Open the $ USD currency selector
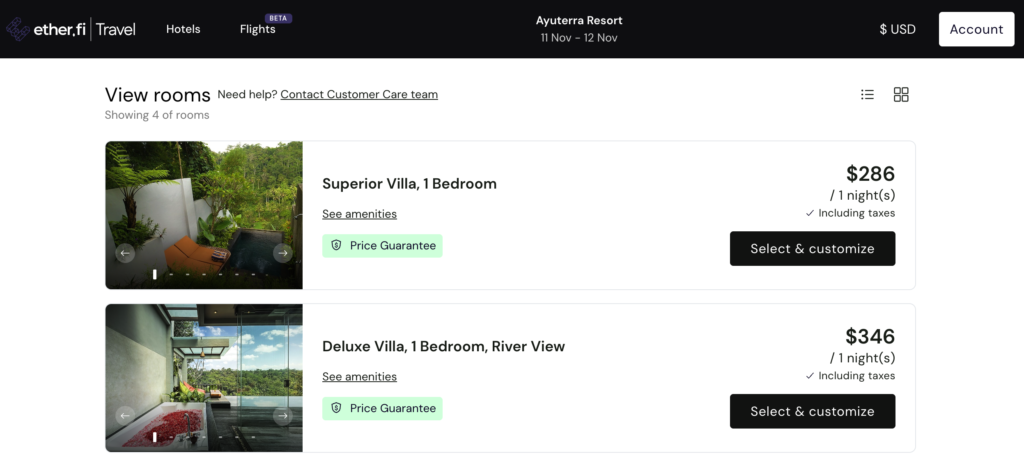 (897, 29)
